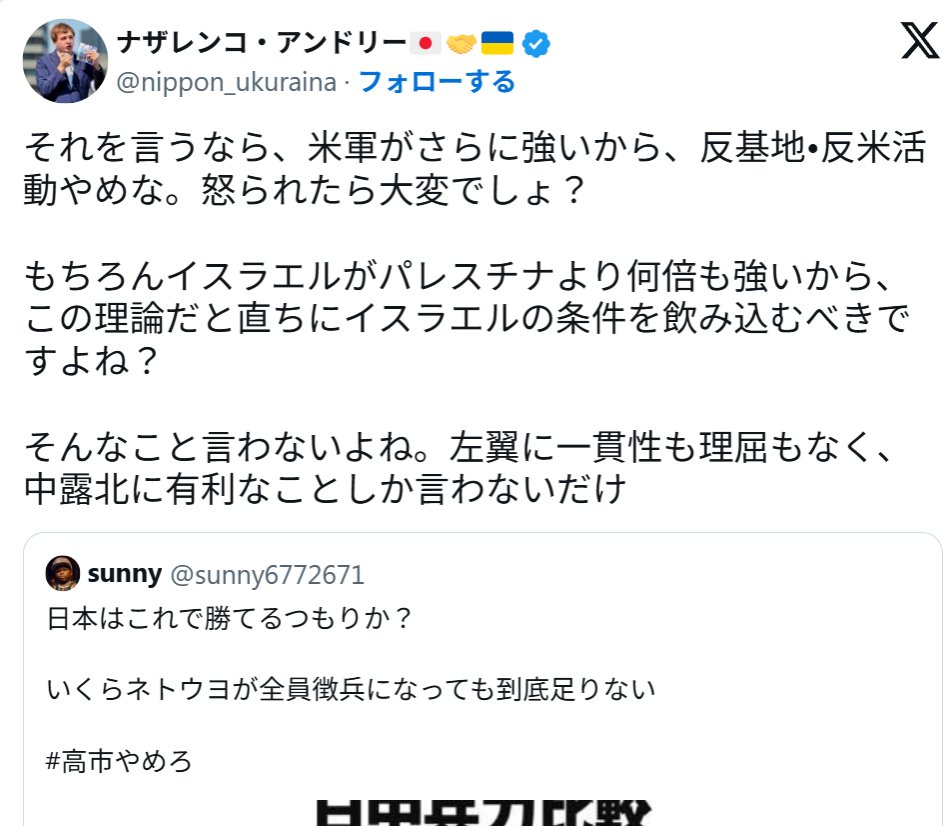Open the @sunny6772671 handle
The width and height of the screenshot is (947, 826).
(x=268, y=575)
